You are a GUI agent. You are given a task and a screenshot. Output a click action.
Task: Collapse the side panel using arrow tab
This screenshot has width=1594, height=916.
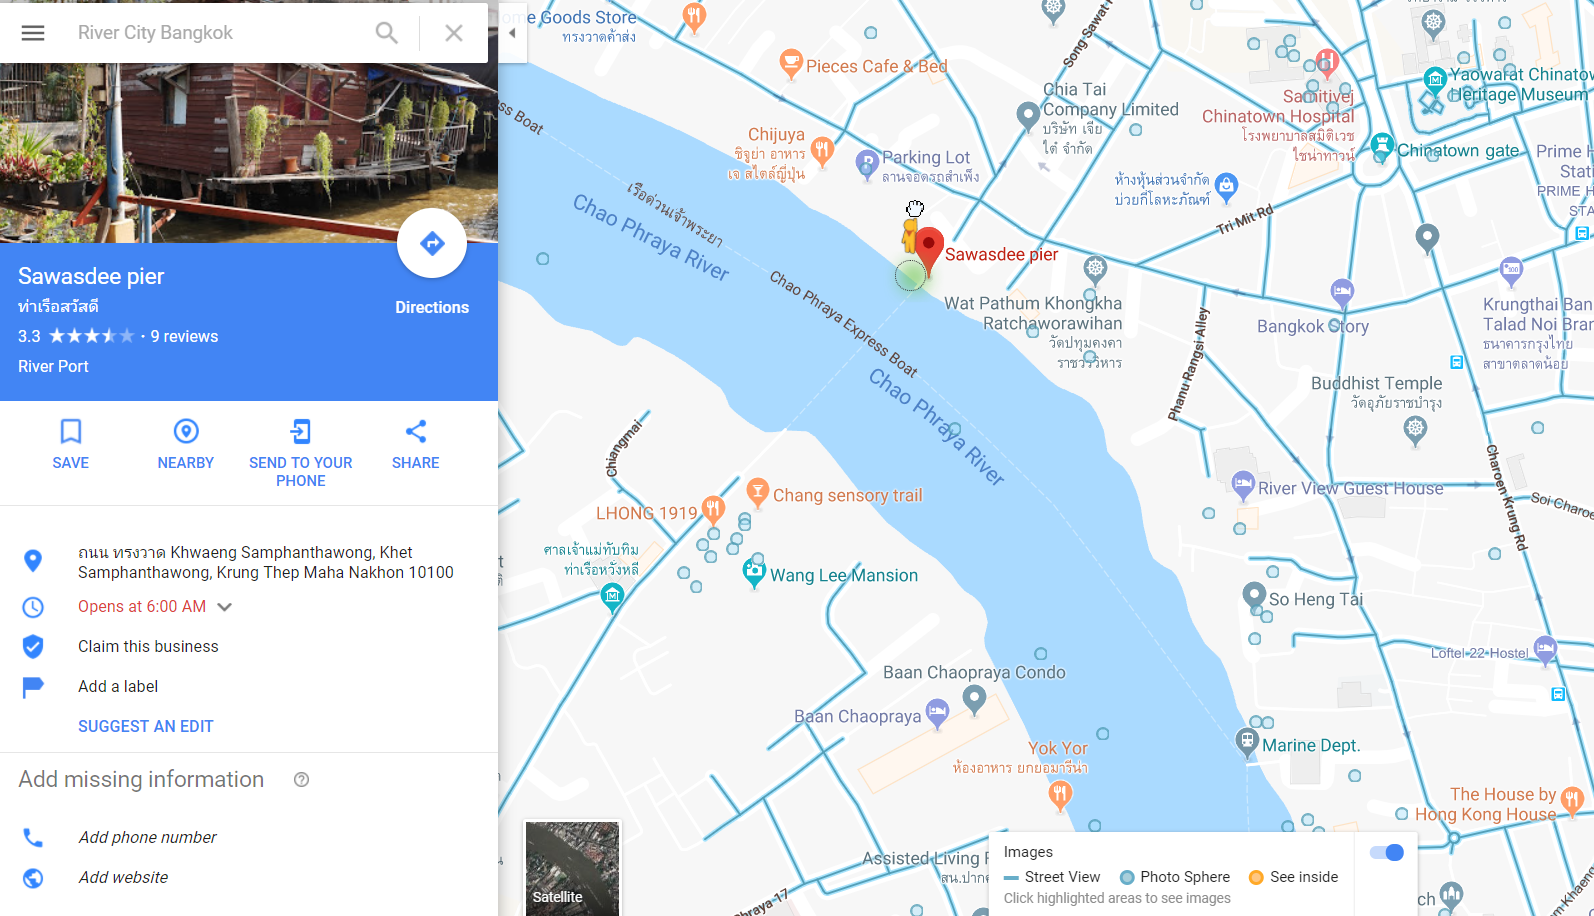click(x=512, y=33)
